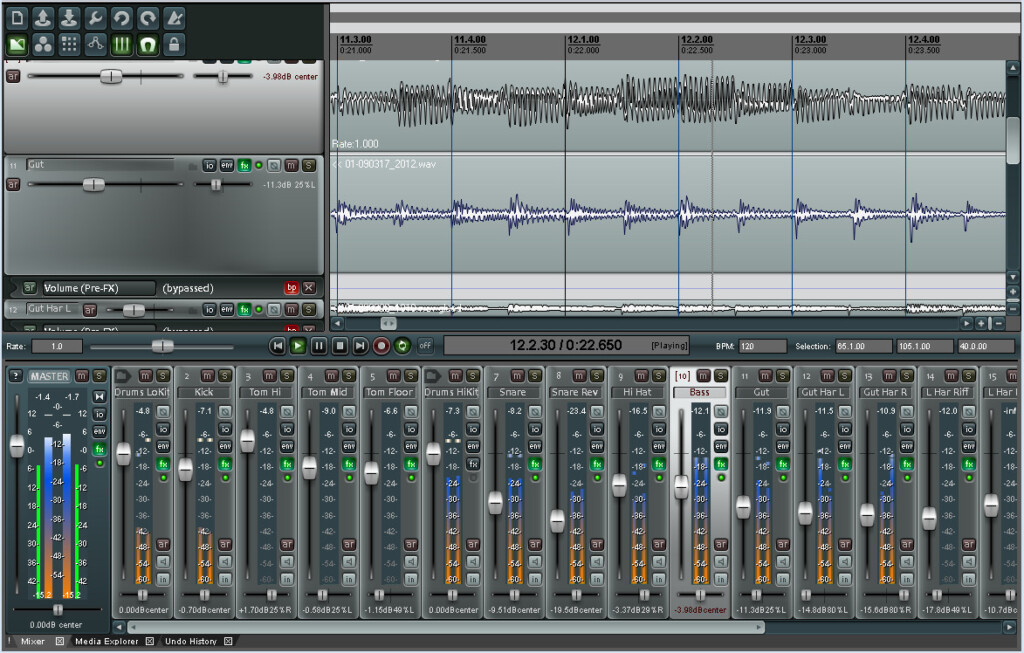Click the New Project toolbar icon
Image resolution: width=1024 pixels, height=653 pixels.
click(17, 18)
